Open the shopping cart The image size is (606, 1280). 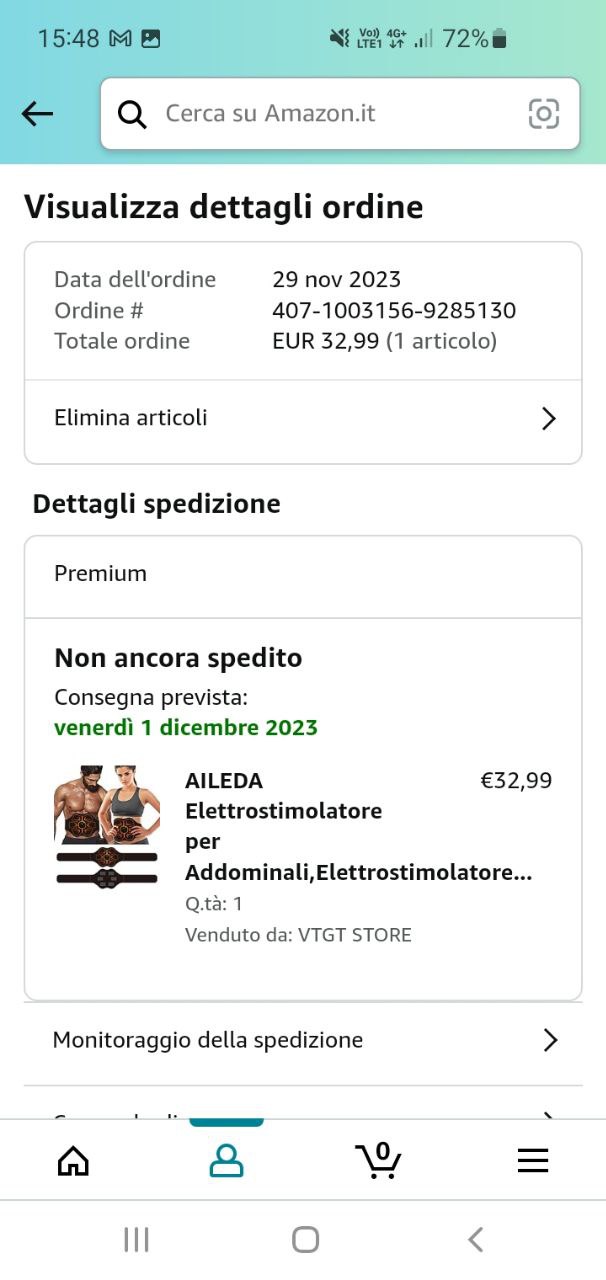tap(378, 1160)
